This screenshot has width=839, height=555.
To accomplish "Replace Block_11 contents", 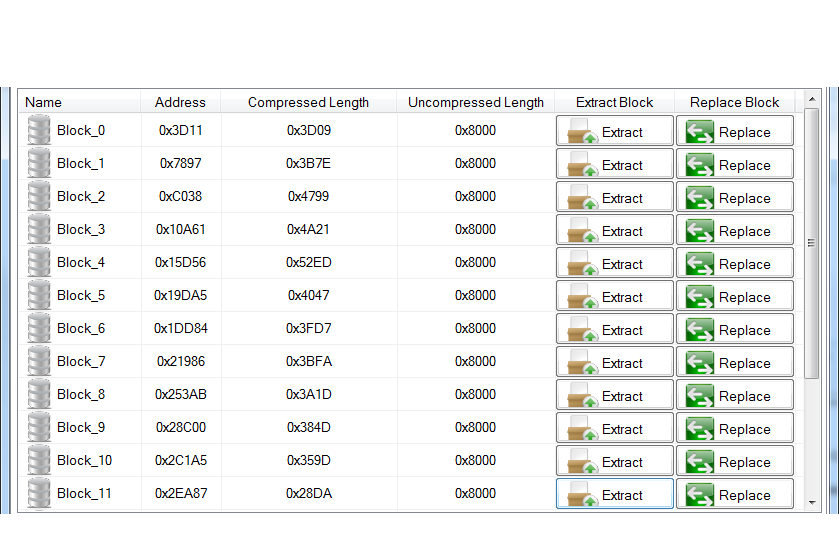I will pos(735,493).
